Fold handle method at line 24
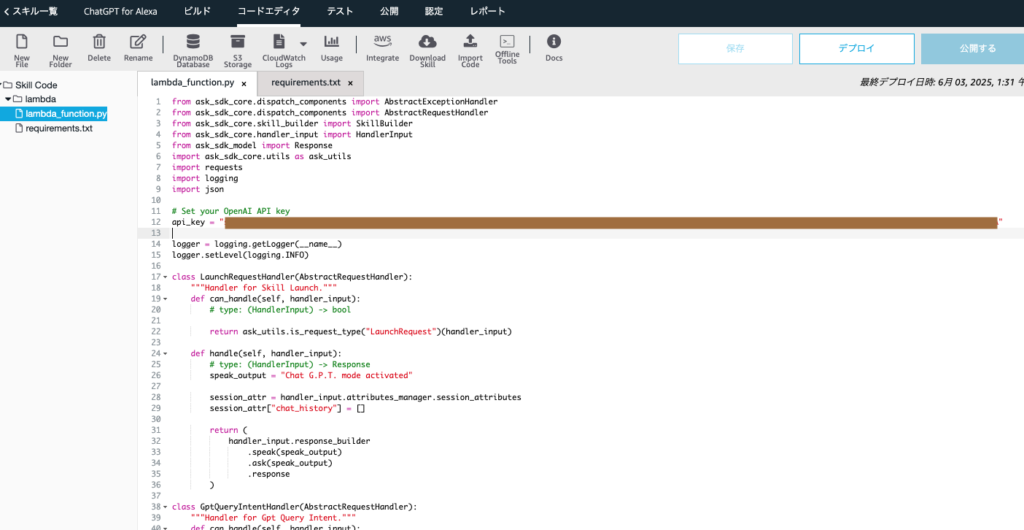Viewport: 1024px width, 530px height. (165, 353)
